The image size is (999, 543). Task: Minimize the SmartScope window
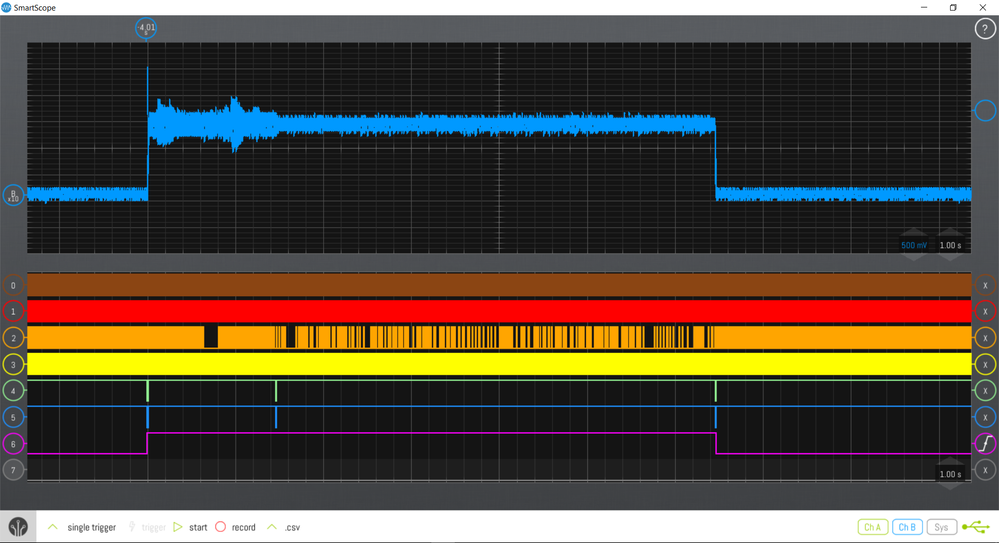924,8
